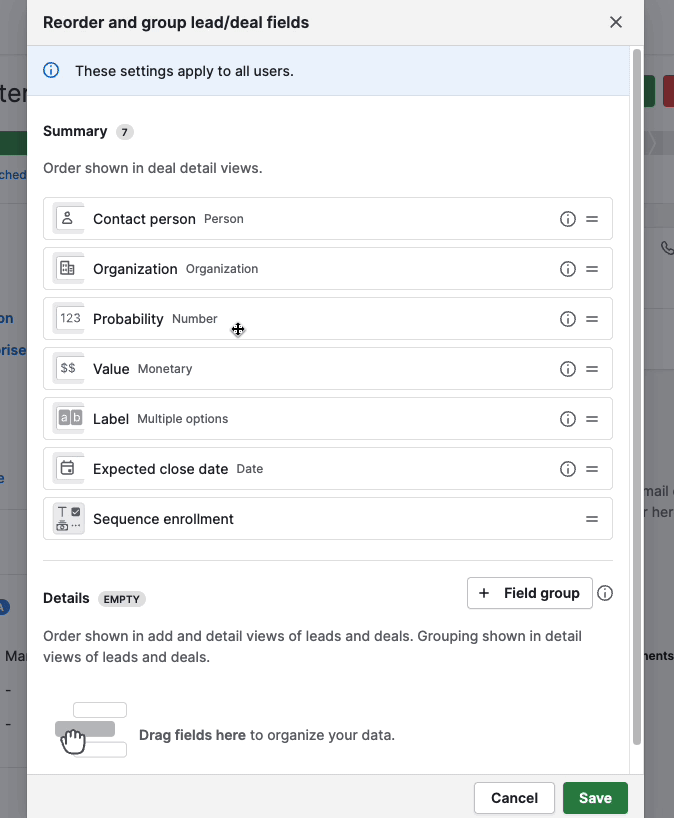This screenshot has height=818, width=674.
Task: Cancel the reorder dialog
Action: click(515, 798)
